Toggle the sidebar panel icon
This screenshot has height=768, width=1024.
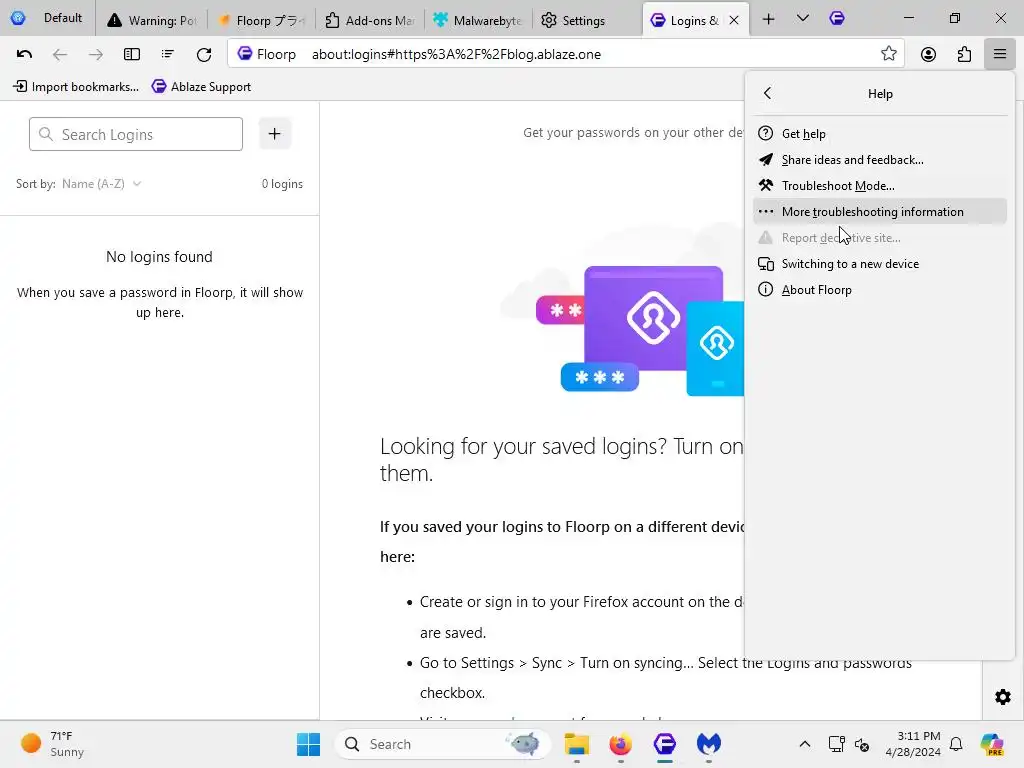[x=132, y=54]
